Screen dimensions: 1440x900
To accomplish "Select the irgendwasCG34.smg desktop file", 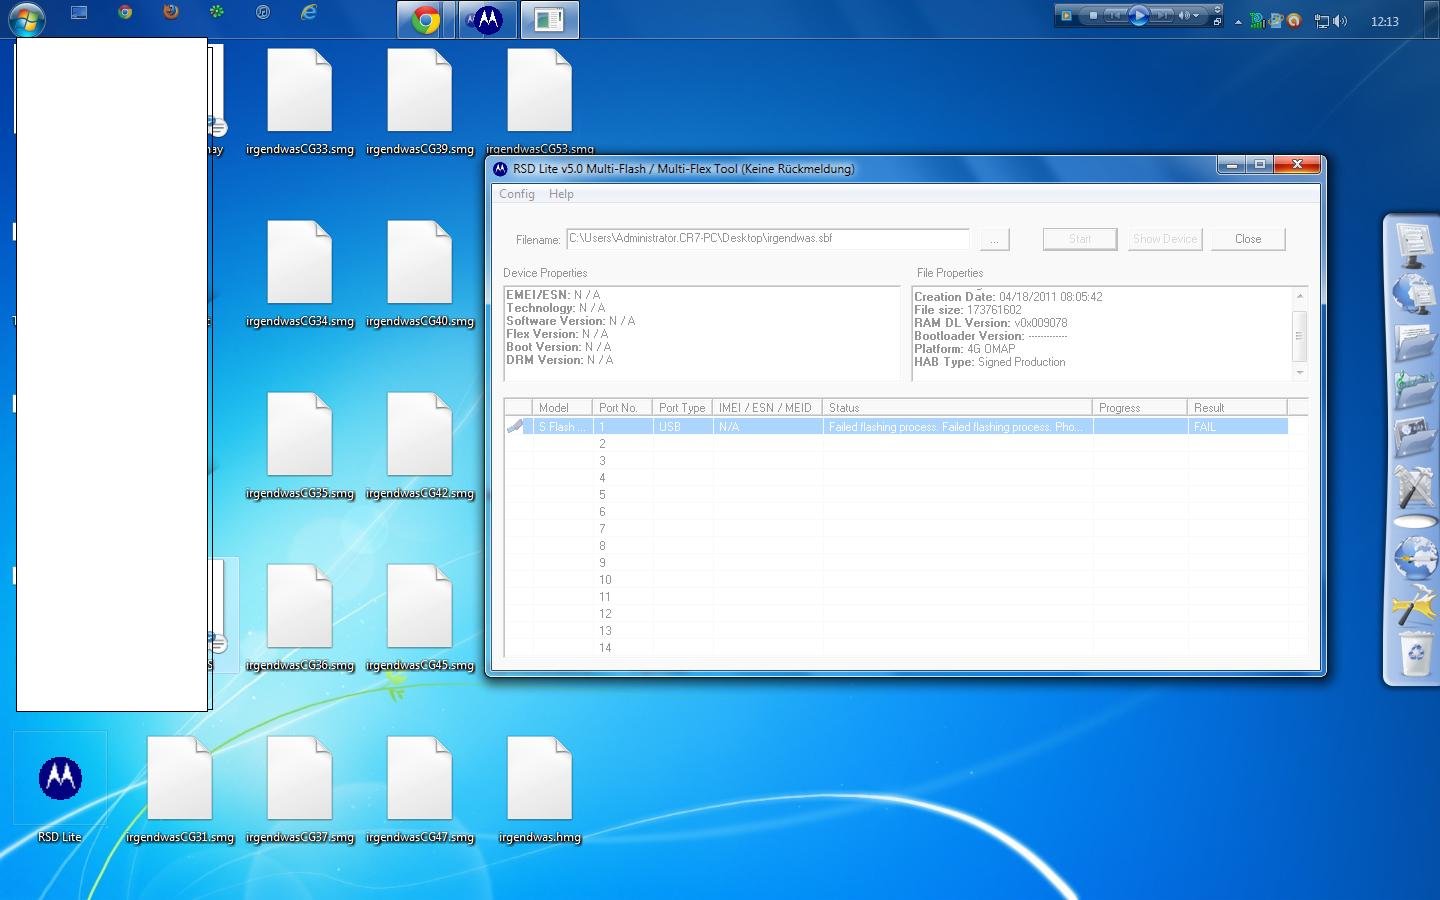I will click(x=300, y=276).
